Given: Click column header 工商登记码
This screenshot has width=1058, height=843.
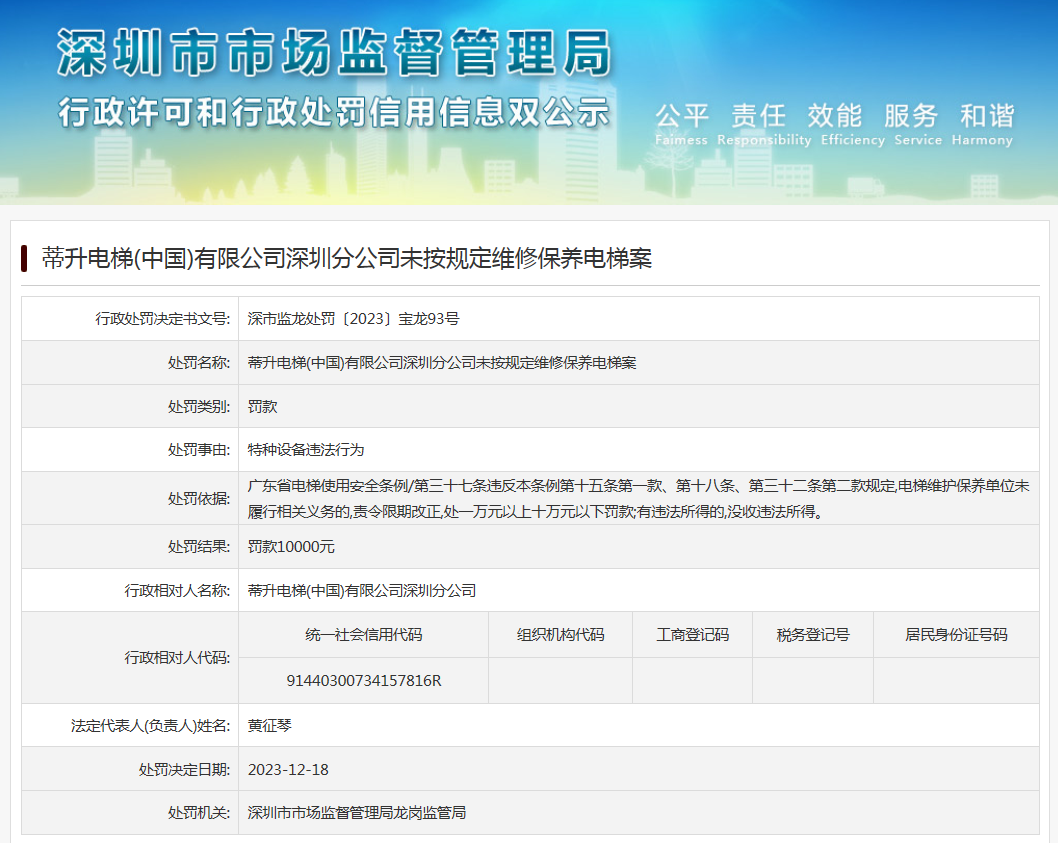Looking at the screenshot, I should [x=693, y=634].
